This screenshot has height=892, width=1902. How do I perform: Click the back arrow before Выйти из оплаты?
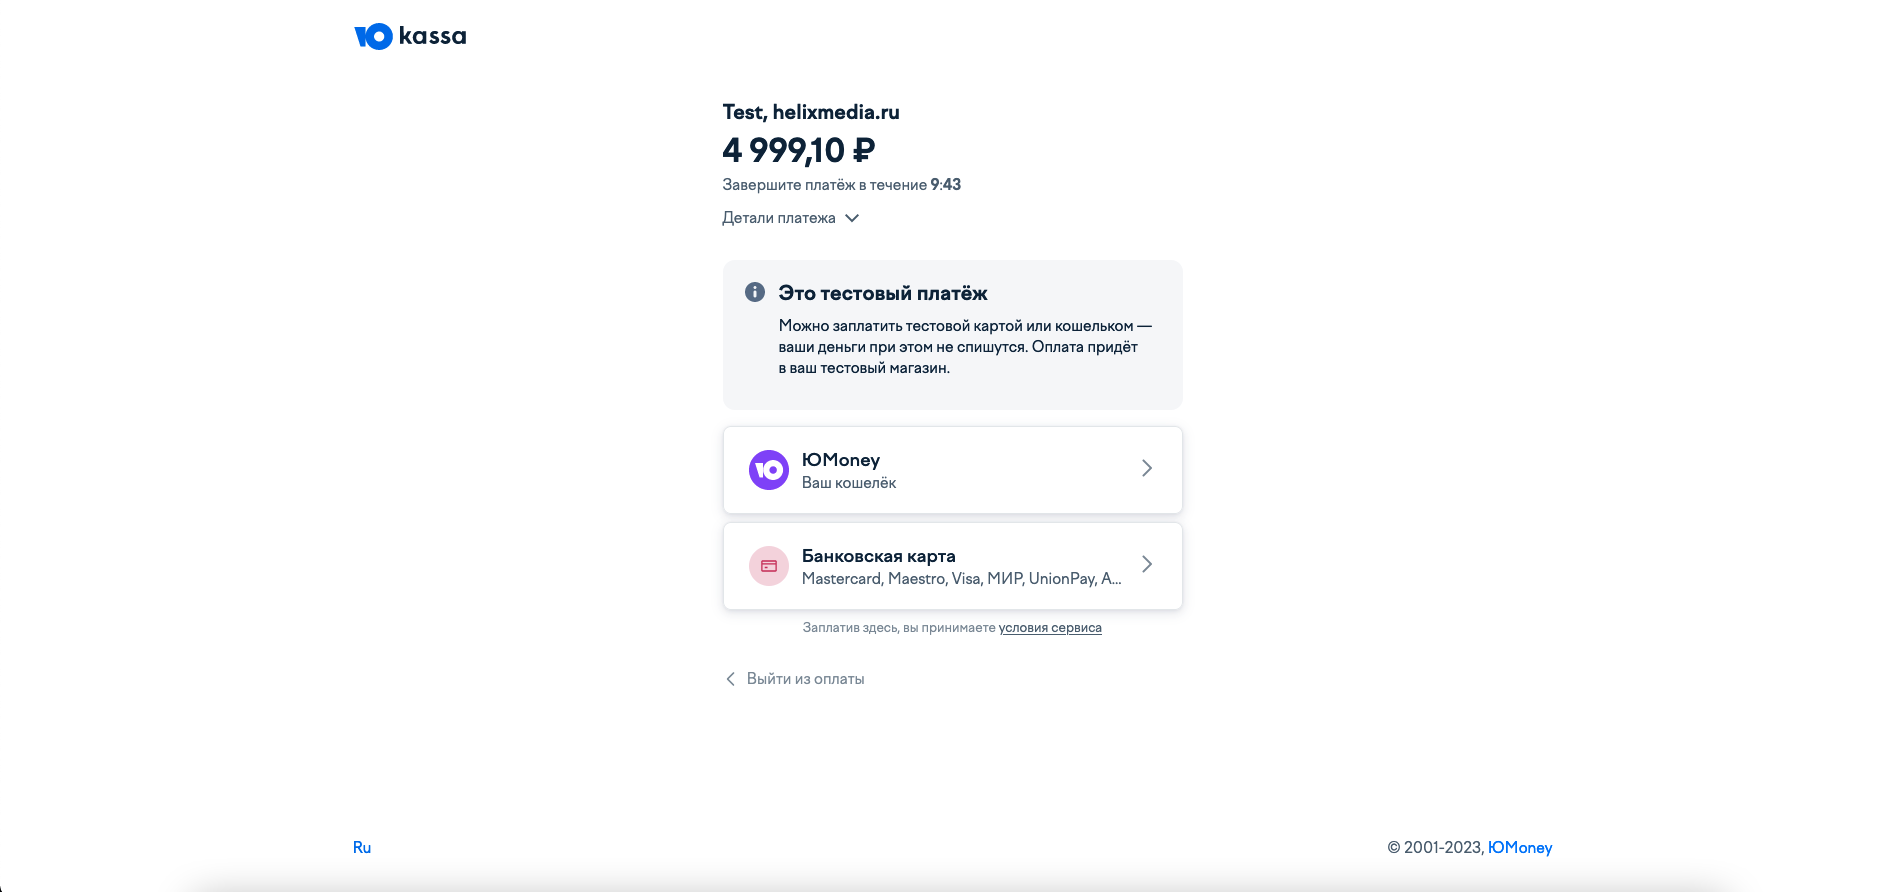point(730,679)
